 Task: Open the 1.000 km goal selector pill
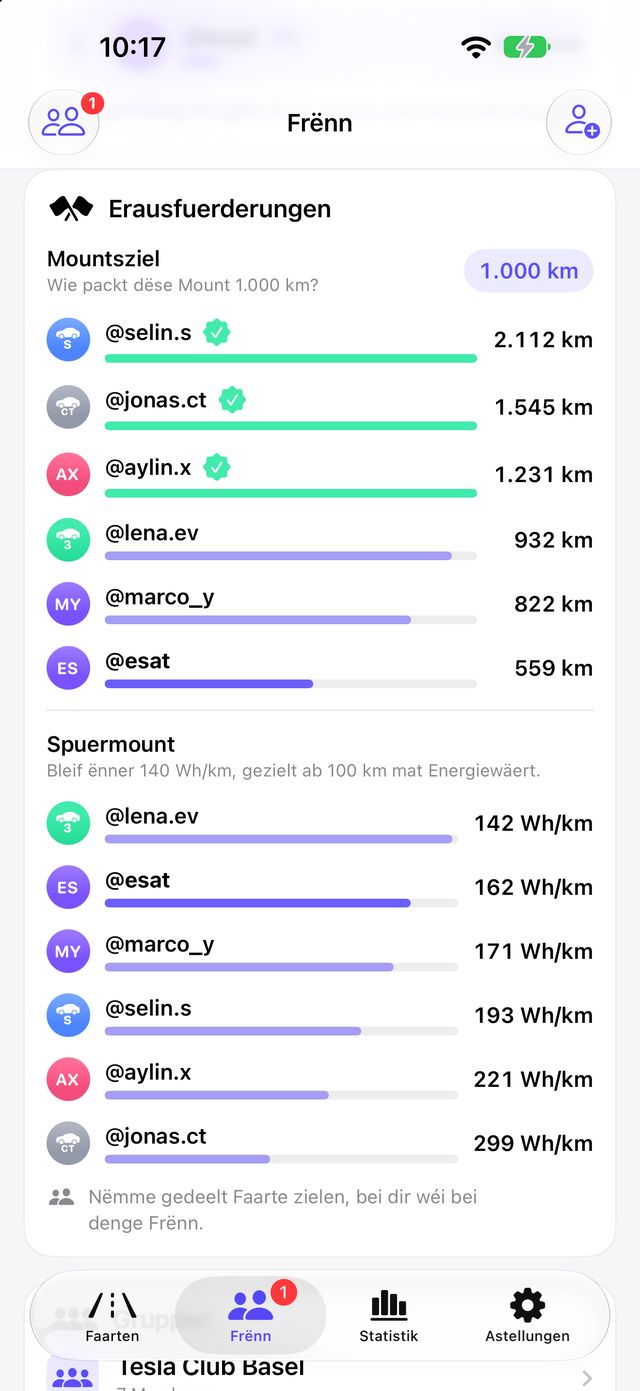(529, 271)
